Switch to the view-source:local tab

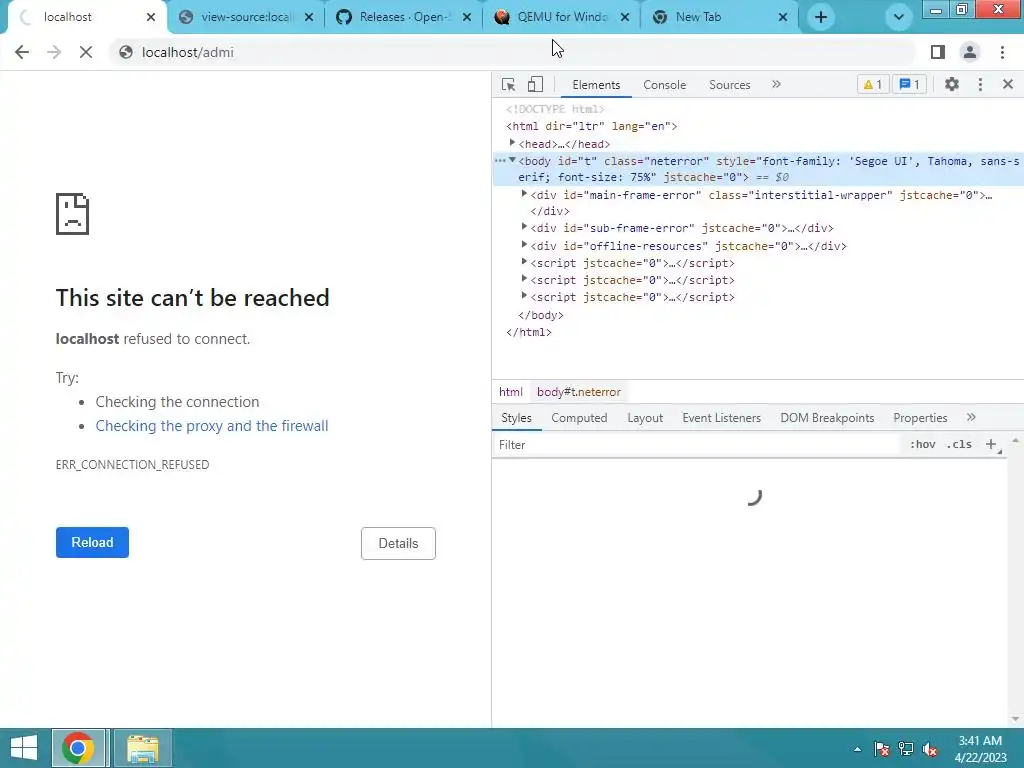point(246,17)
